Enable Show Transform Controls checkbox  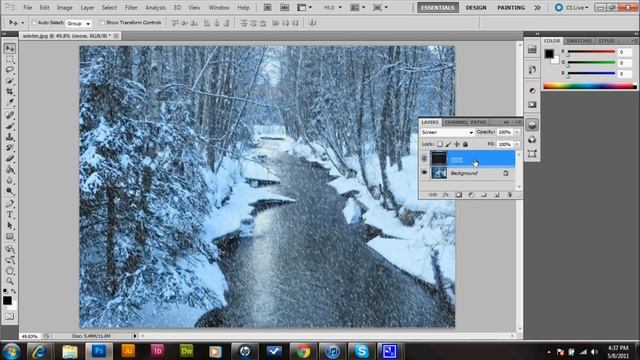click(102, 23)
